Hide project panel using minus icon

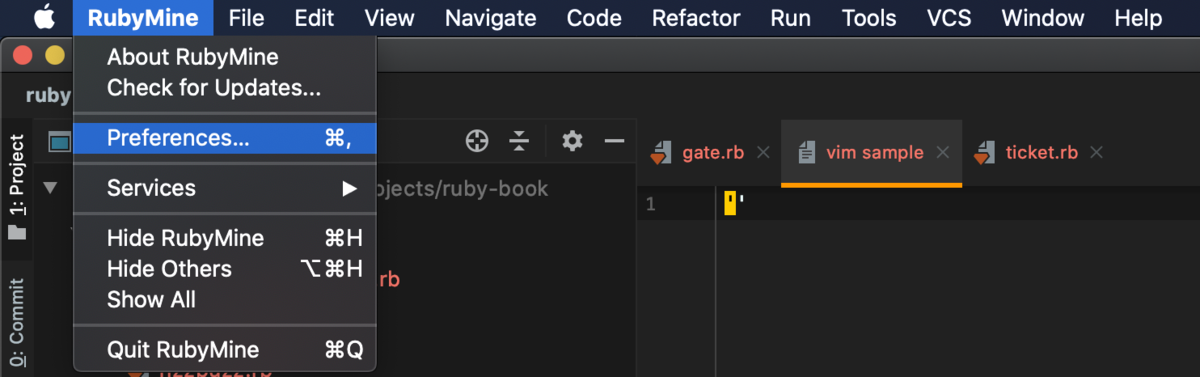[x=614, y=141]
